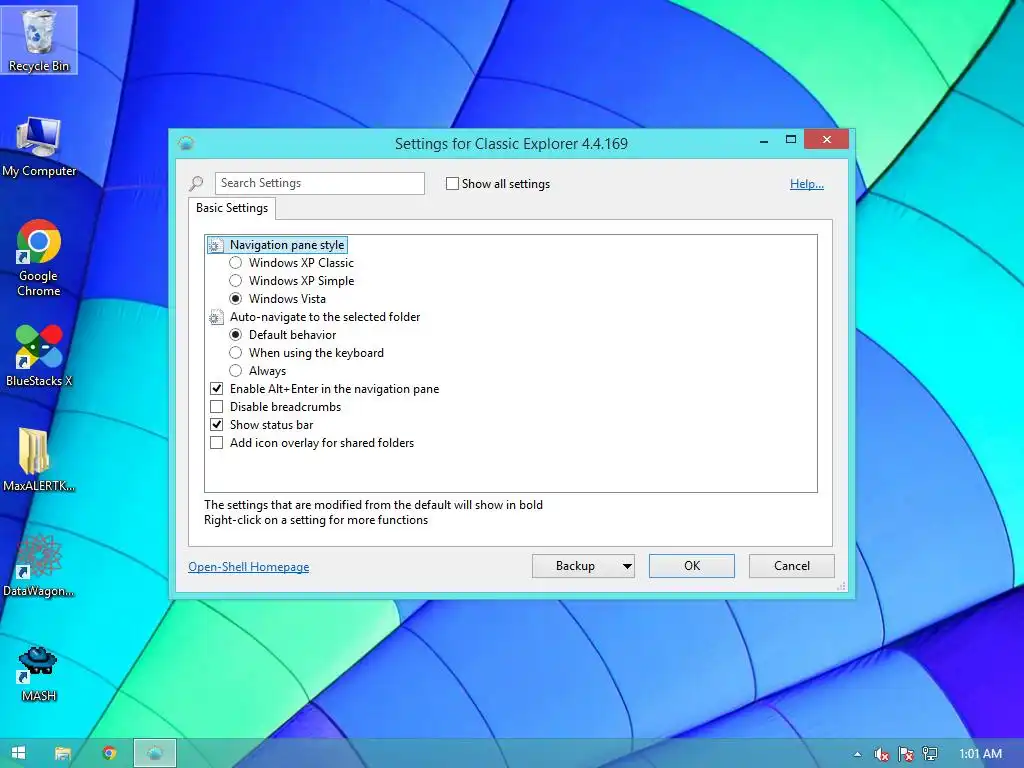Minimize the Classic Explorer settings window

pos(763,140)
